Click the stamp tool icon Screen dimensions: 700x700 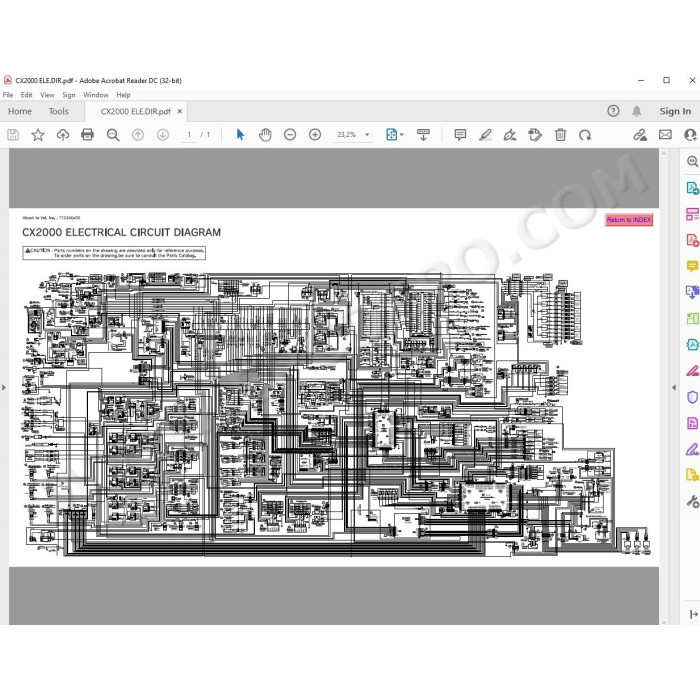(535, 134)
